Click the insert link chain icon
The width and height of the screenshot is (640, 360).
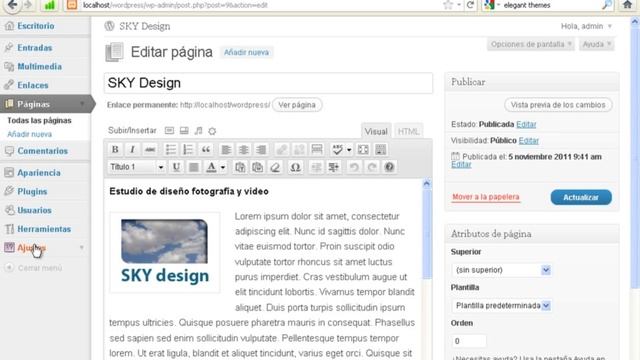pos(281,149)
